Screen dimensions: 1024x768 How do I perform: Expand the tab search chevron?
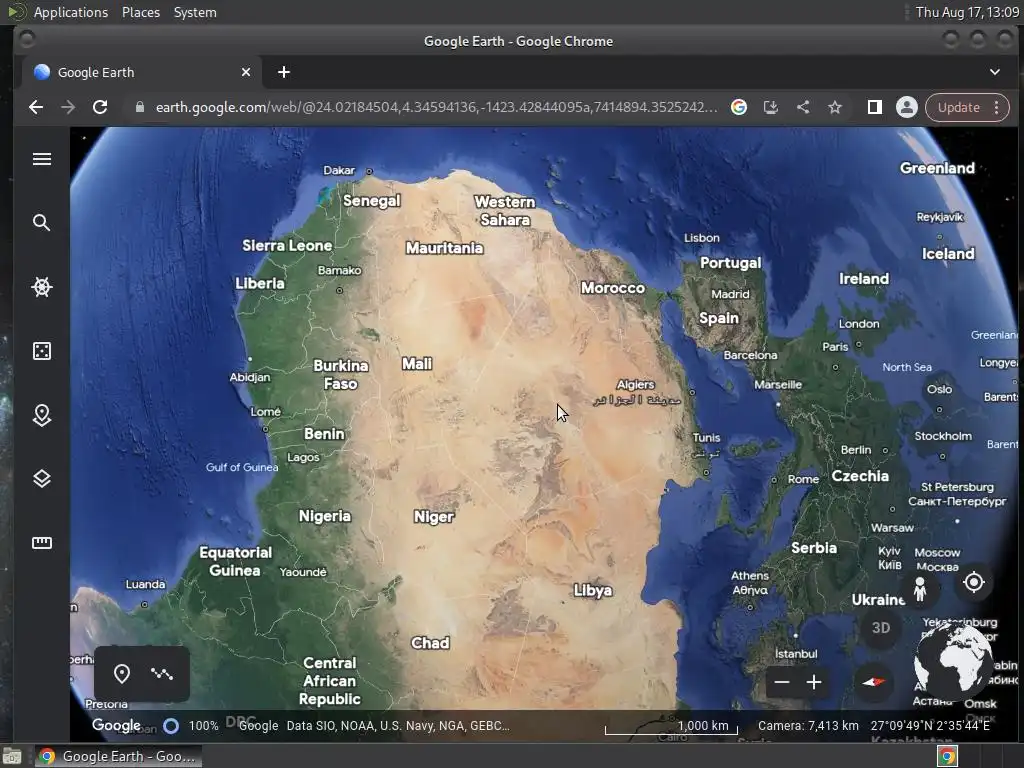point(995,72)
